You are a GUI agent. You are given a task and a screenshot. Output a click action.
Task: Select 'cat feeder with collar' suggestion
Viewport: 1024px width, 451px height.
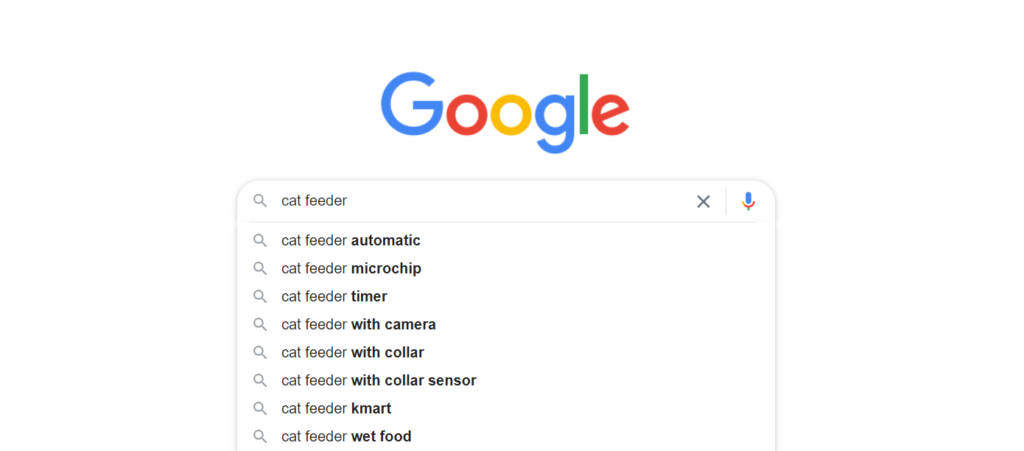coord(506,352)
